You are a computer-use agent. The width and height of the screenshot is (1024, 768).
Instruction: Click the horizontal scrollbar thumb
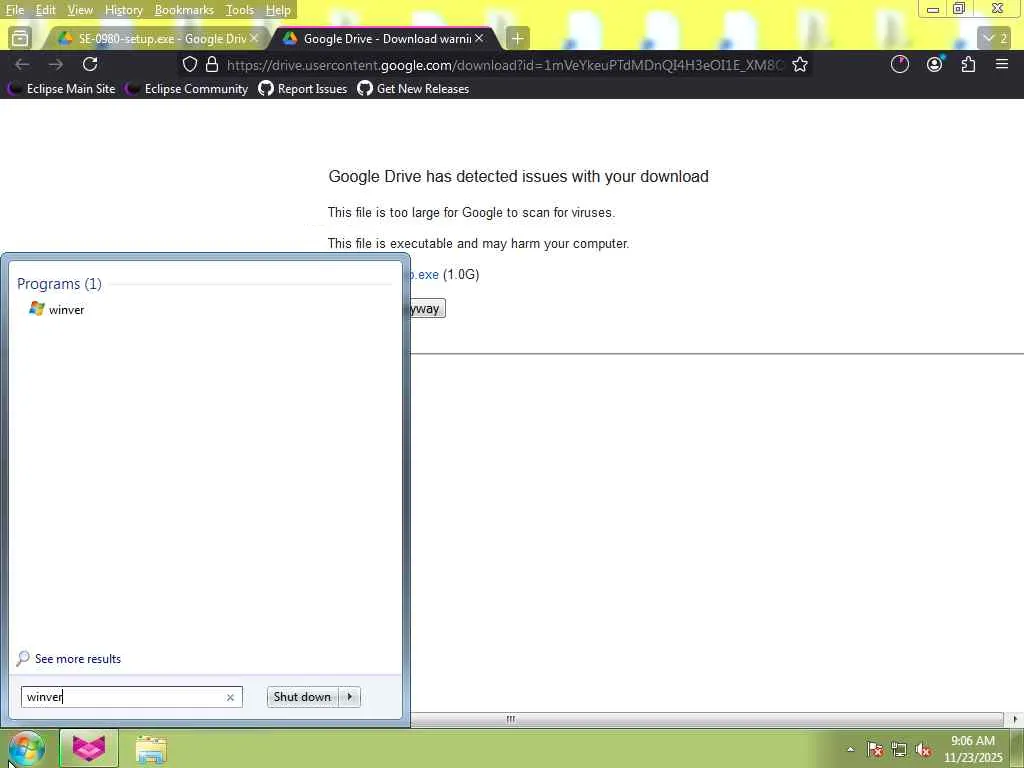point(707,719)
